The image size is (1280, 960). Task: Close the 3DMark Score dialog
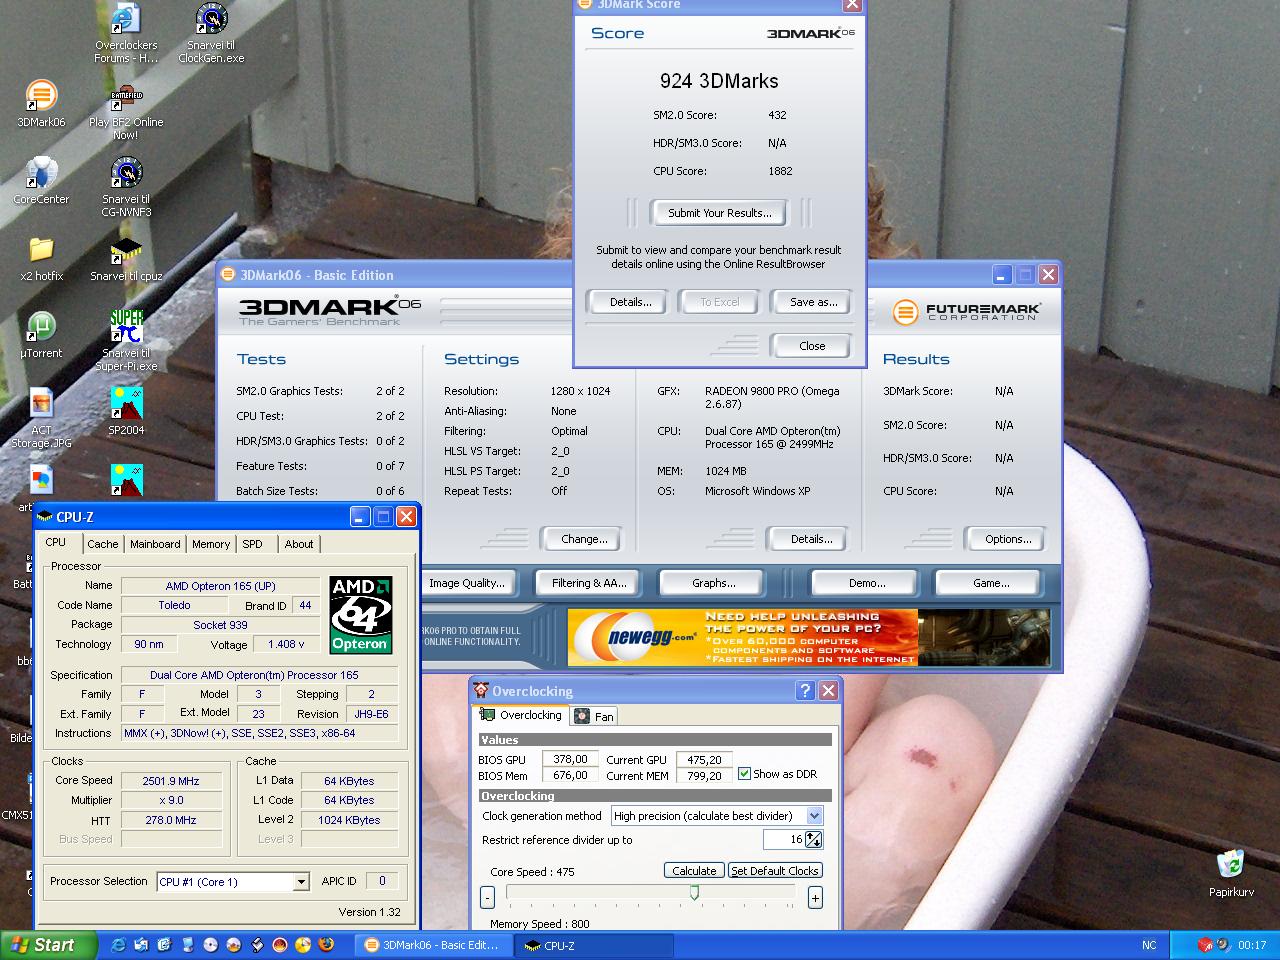coord(812,346)
